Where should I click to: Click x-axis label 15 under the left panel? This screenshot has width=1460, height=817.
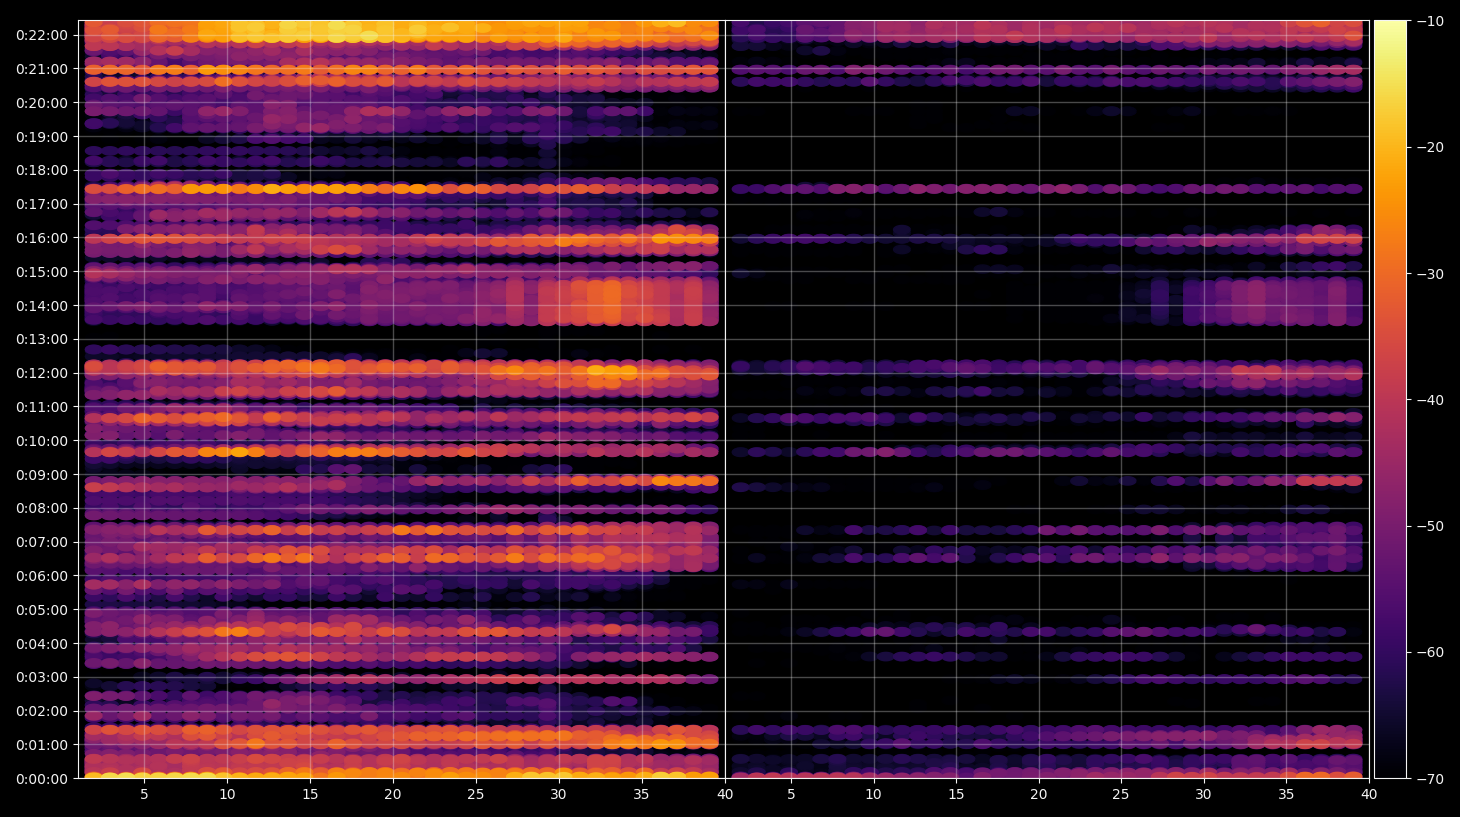310,795
